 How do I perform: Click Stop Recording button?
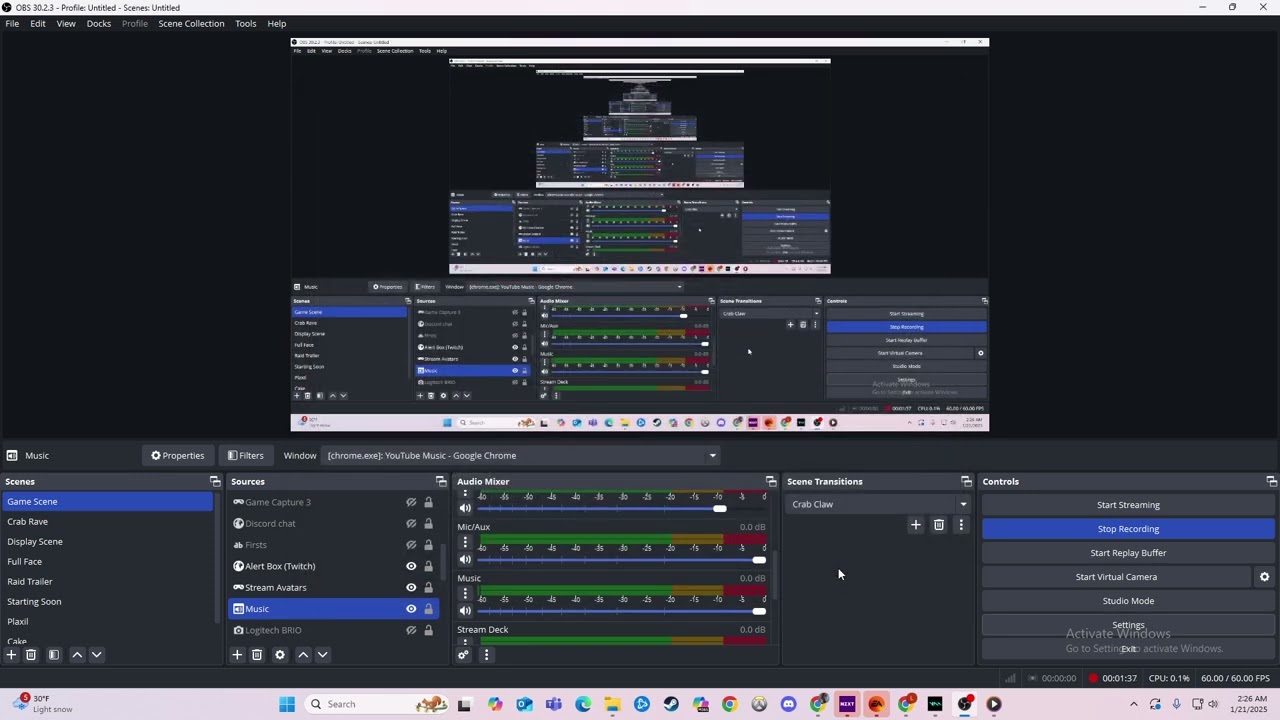1128,529
